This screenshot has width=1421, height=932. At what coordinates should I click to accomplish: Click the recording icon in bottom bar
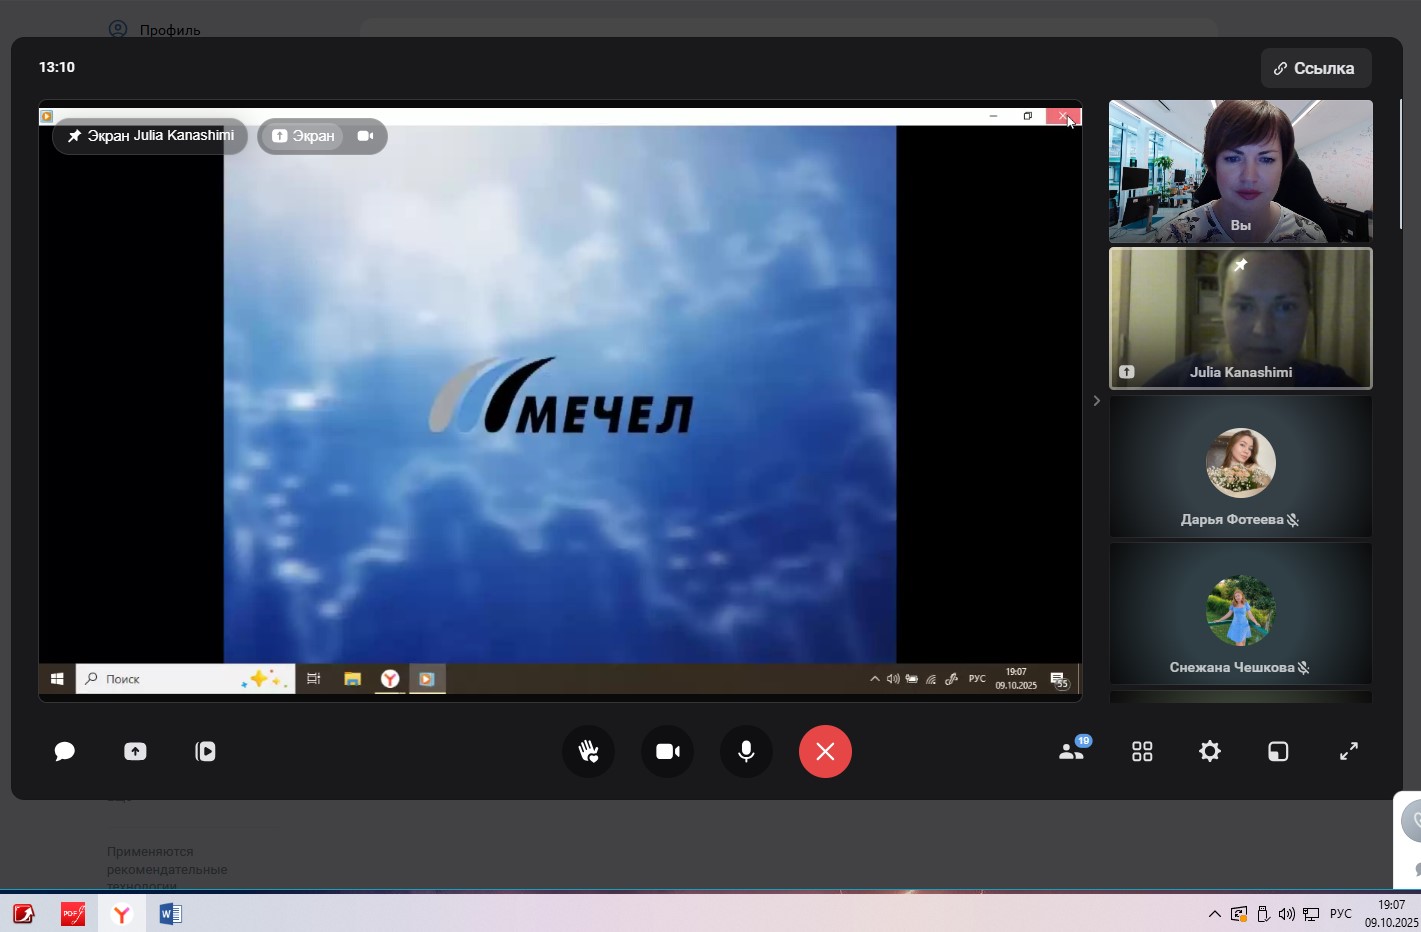[x=205, y=751]
